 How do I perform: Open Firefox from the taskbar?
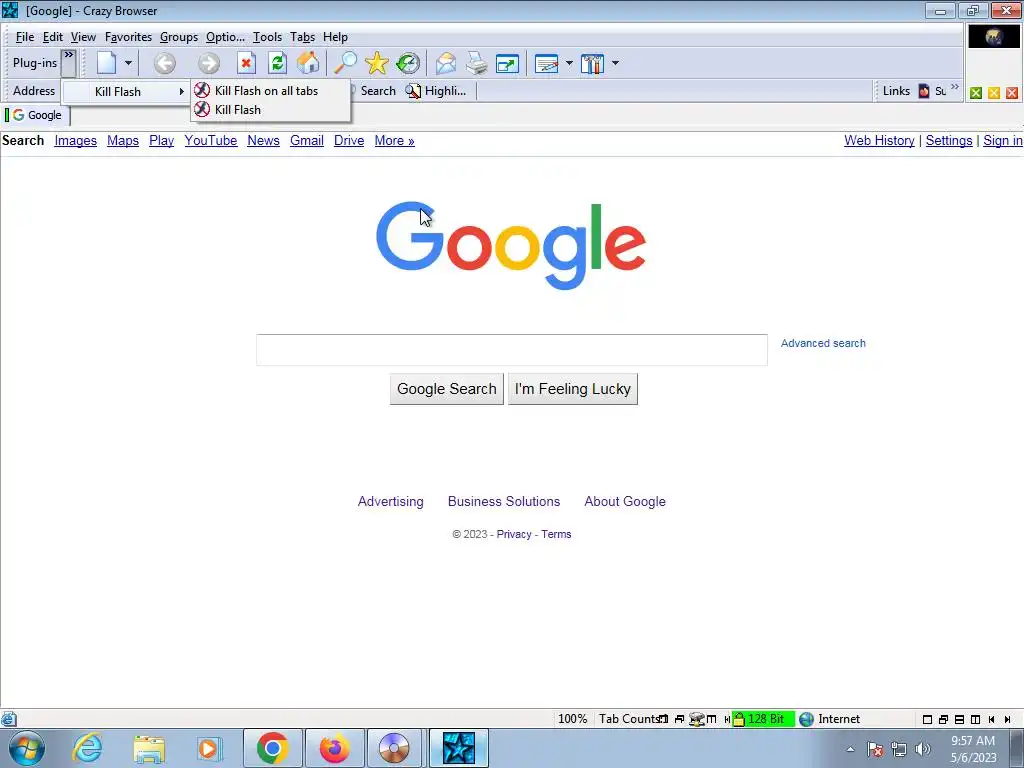pyautogui.click(x=334, y=748)
